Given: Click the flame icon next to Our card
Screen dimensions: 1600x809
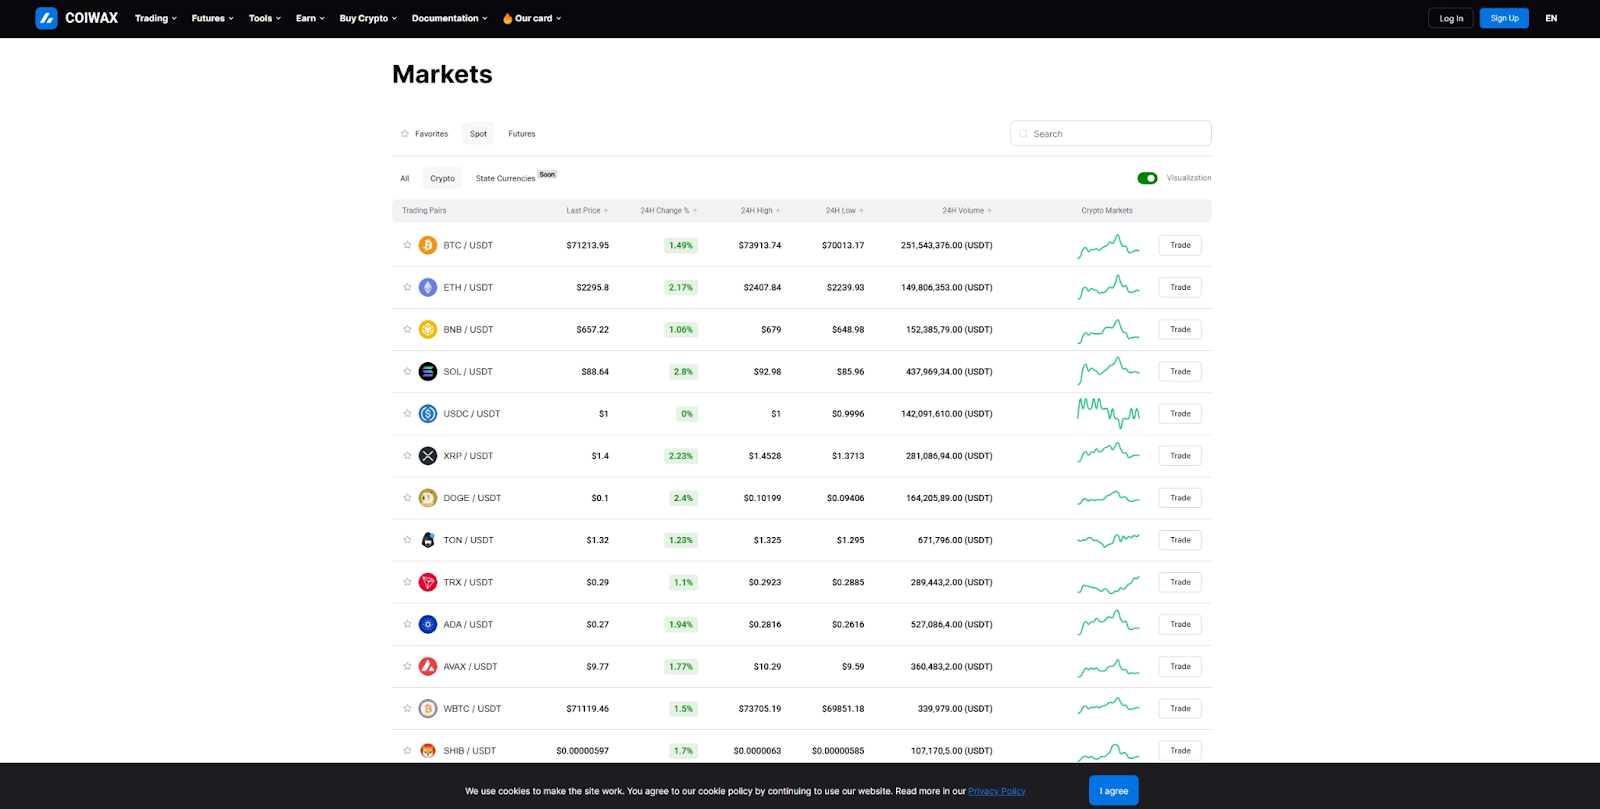Looking at the screenshot, I should tap(507, 18).
